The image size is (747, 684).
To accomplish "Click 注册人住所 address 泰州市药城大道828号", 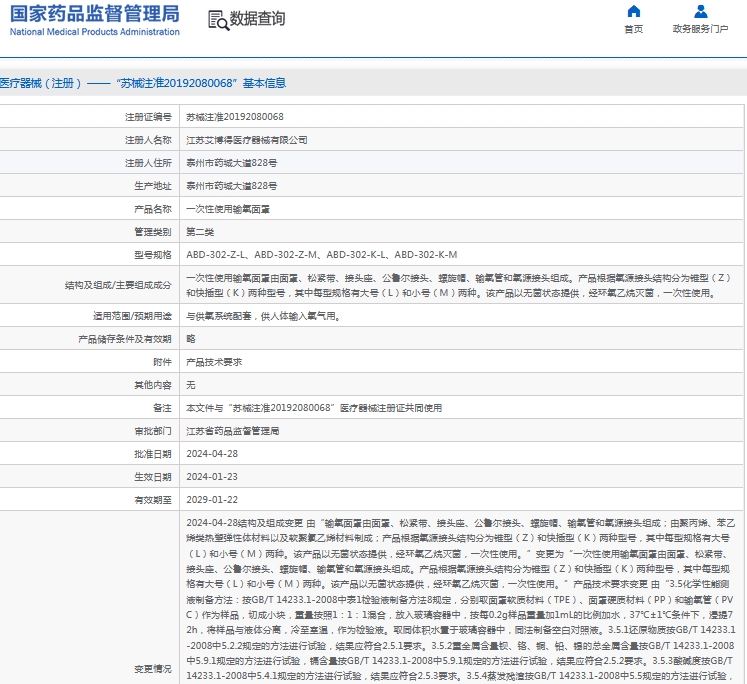I will tap(232, 163).
